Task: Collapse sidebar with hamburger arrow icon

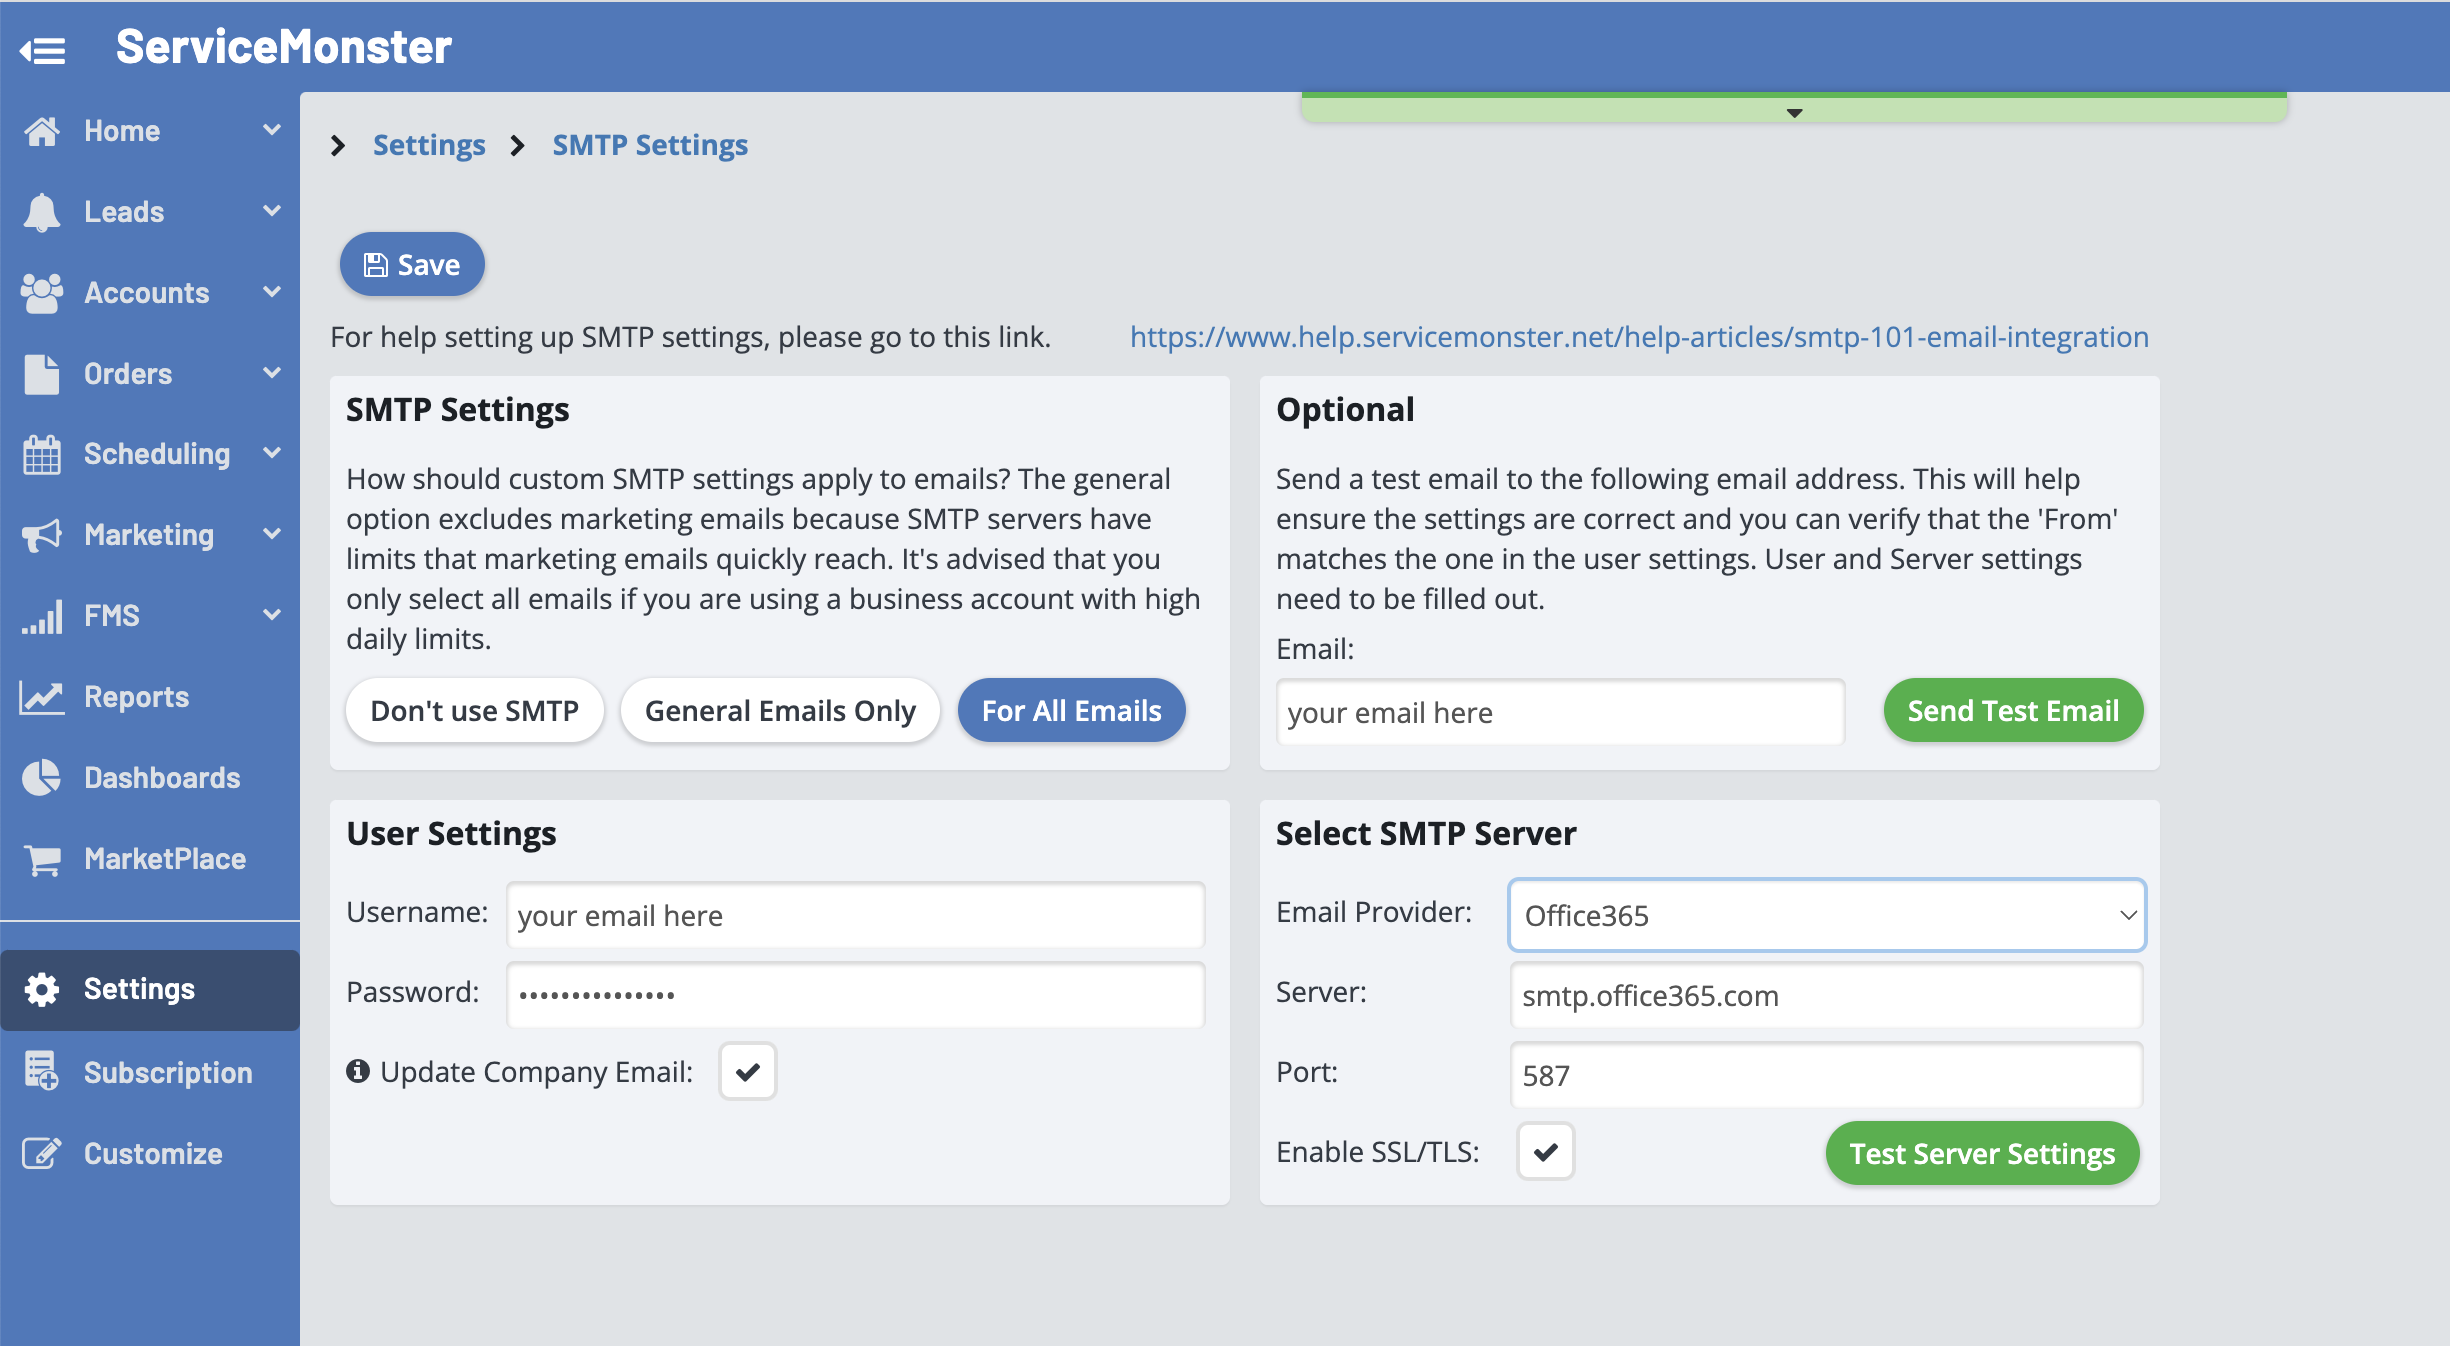Action: point(43,49)
